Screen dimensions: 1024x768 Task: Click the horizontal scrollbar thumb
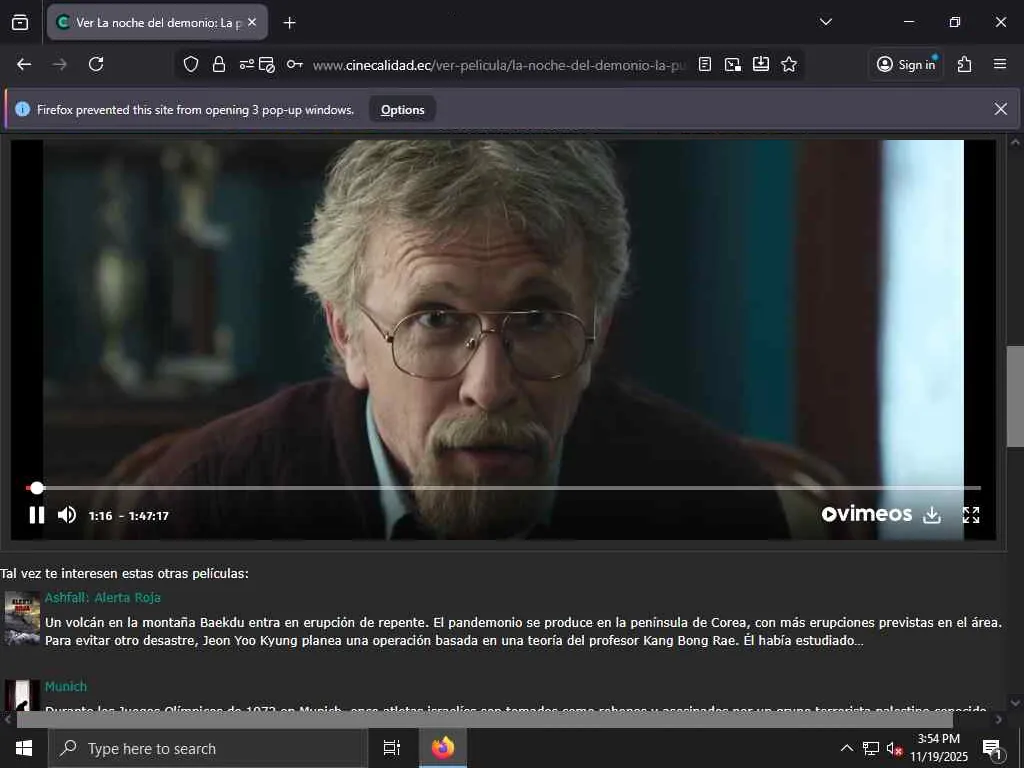[485, 720]
